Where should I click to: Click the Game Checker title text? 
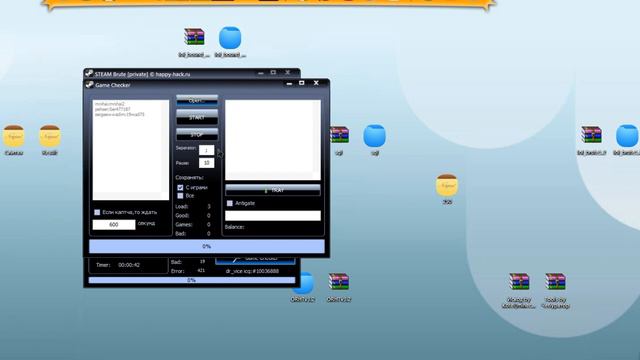pos(113,85)
